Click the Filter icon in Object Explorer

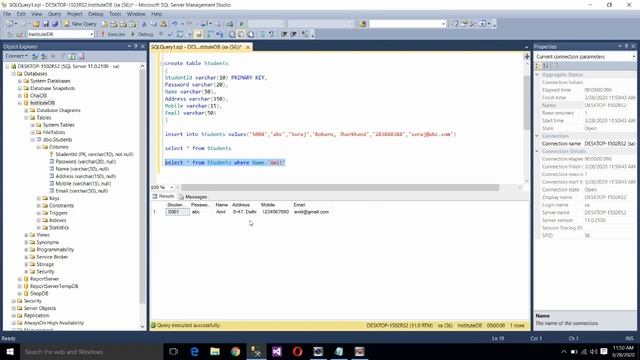click(62, 56)
